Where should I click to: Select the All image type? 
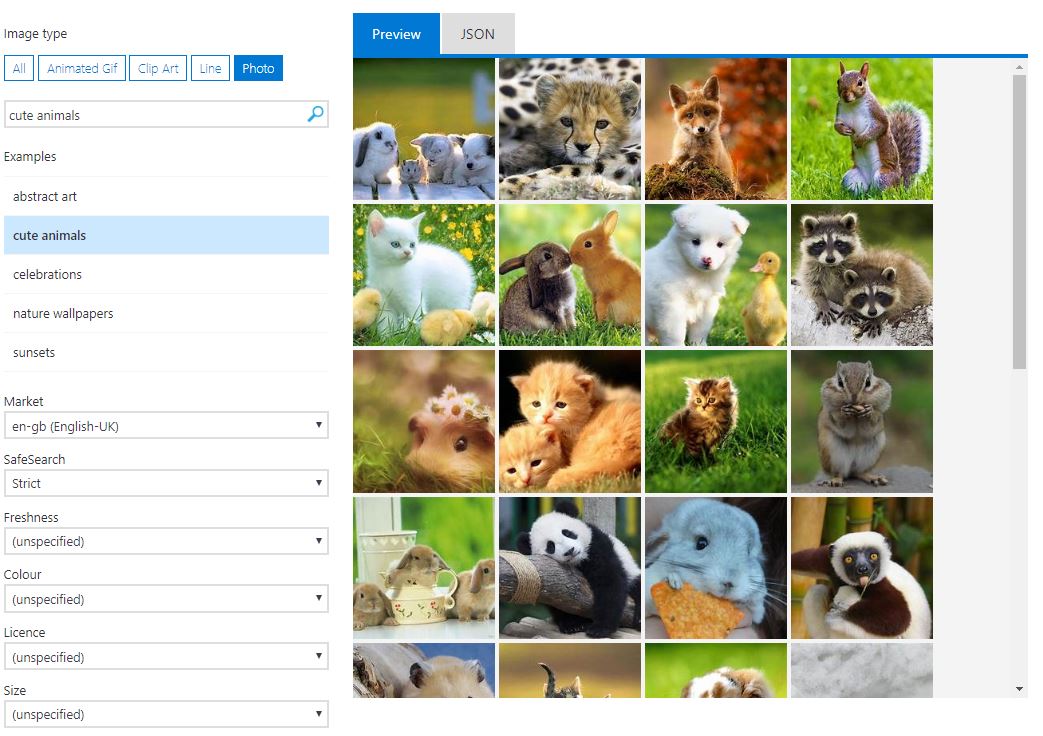19,68
